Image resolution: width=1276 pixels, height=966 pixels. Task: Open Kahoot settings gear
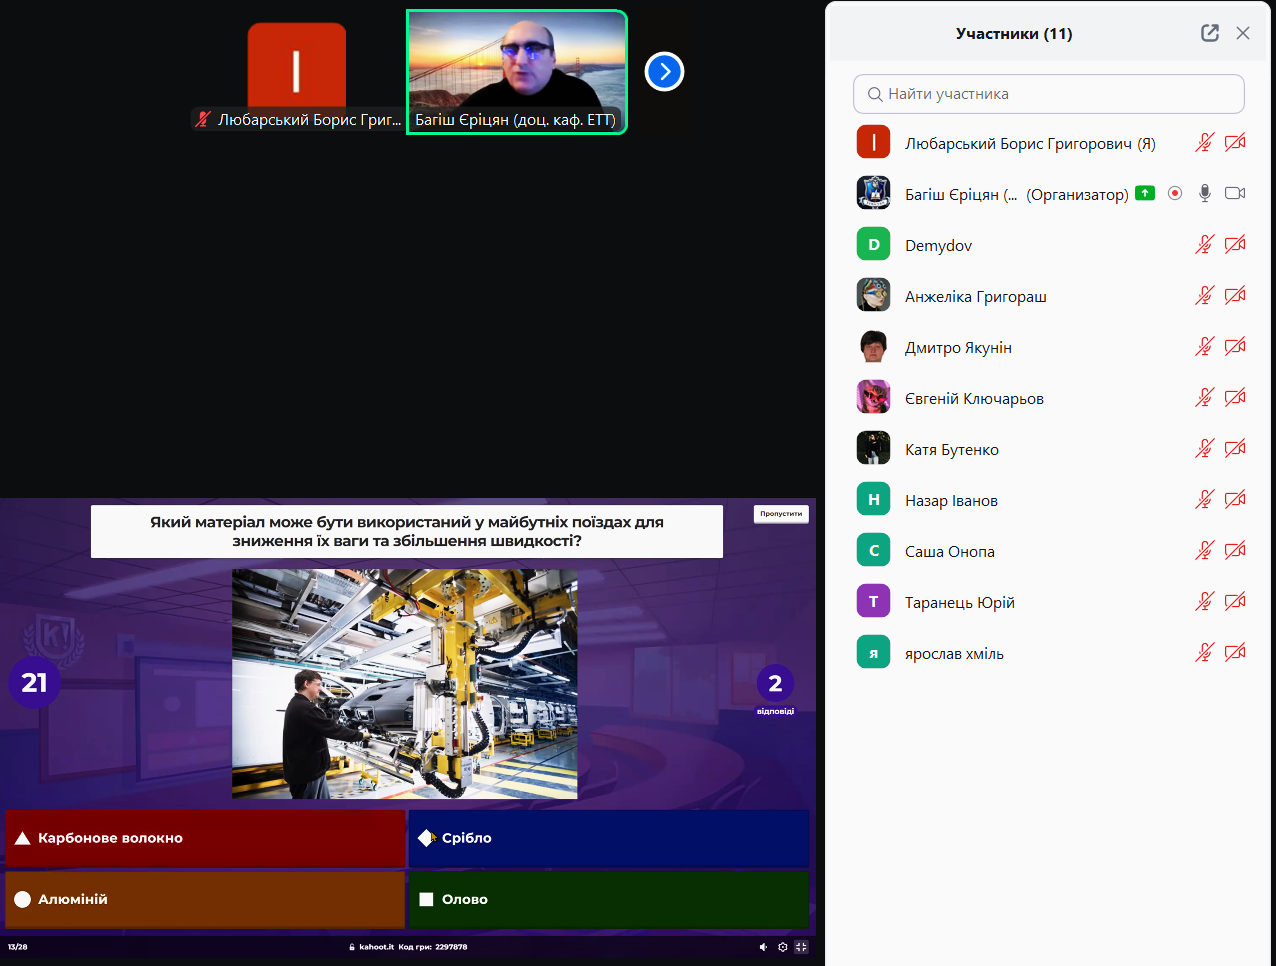click(x=782, y=947)
